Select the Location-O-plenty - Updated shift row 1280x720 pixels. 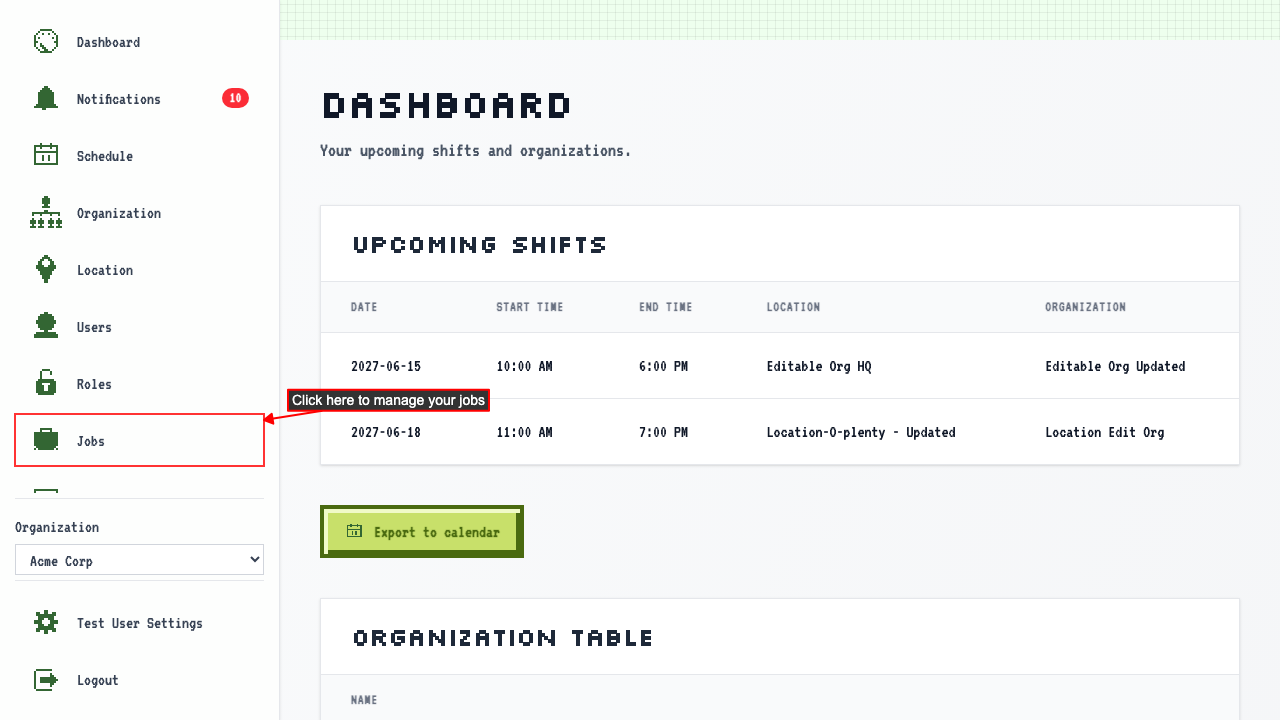[x=780, y=432]
